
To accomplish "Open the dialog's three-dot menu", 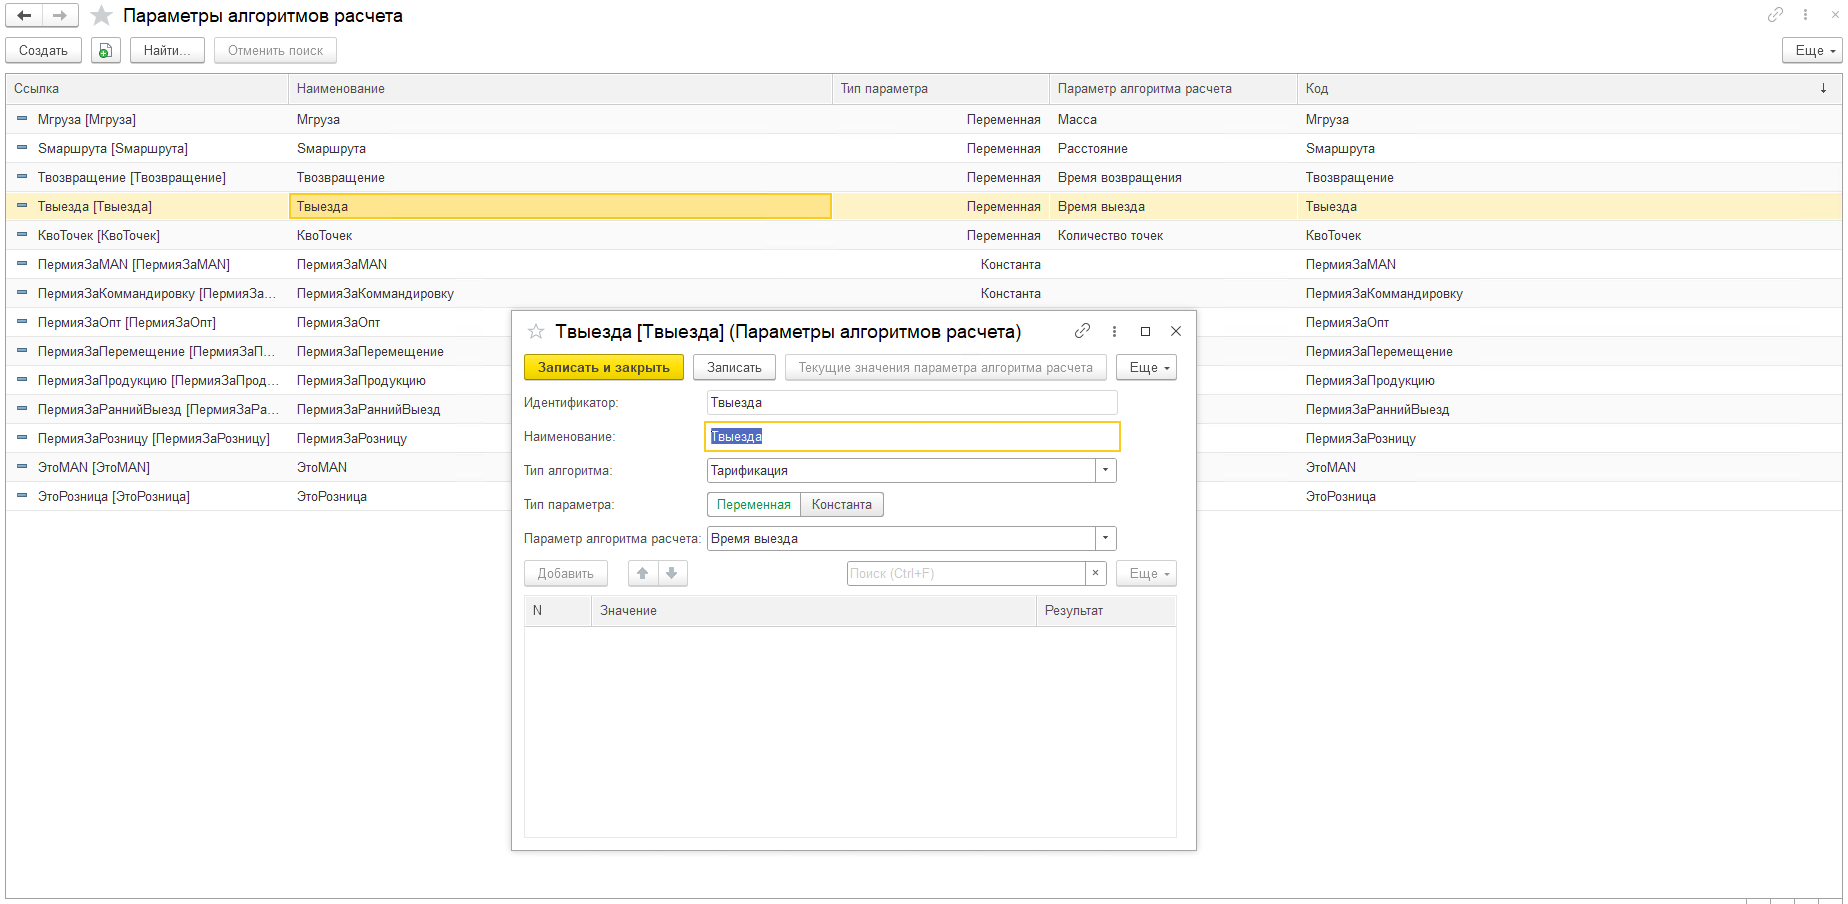I will pos(1114,331).
